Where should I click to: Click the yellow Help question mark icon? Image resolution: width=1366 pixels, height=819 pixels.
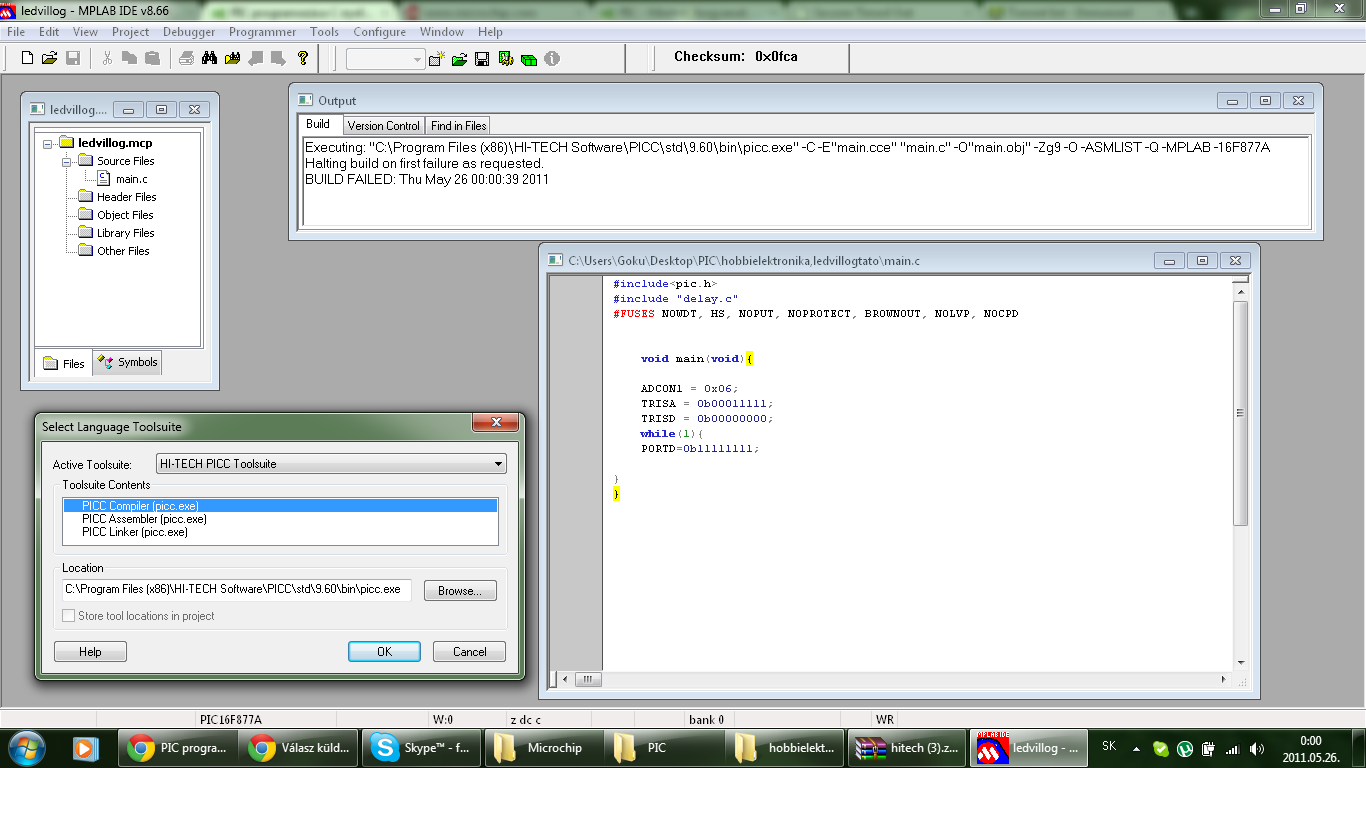(x=303, y=59)
